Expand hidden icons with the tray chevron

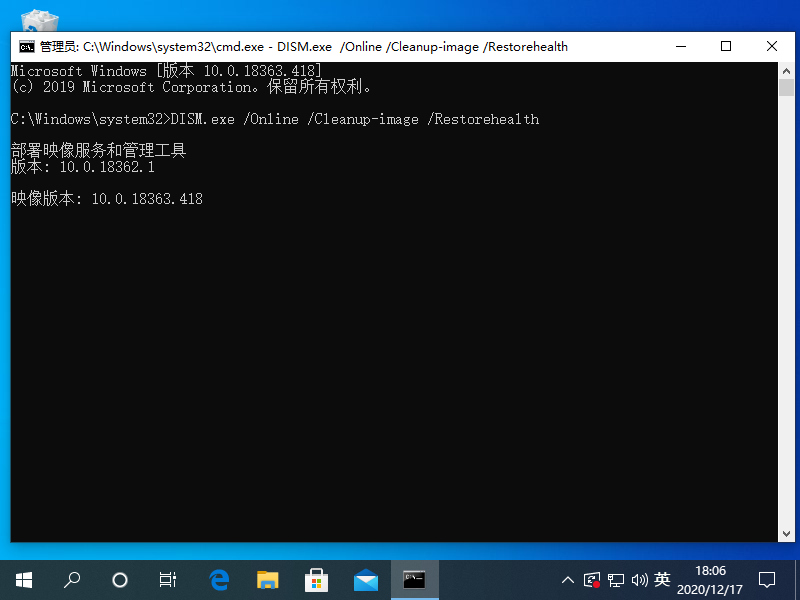pyautogui.click(x=567, y=579)
